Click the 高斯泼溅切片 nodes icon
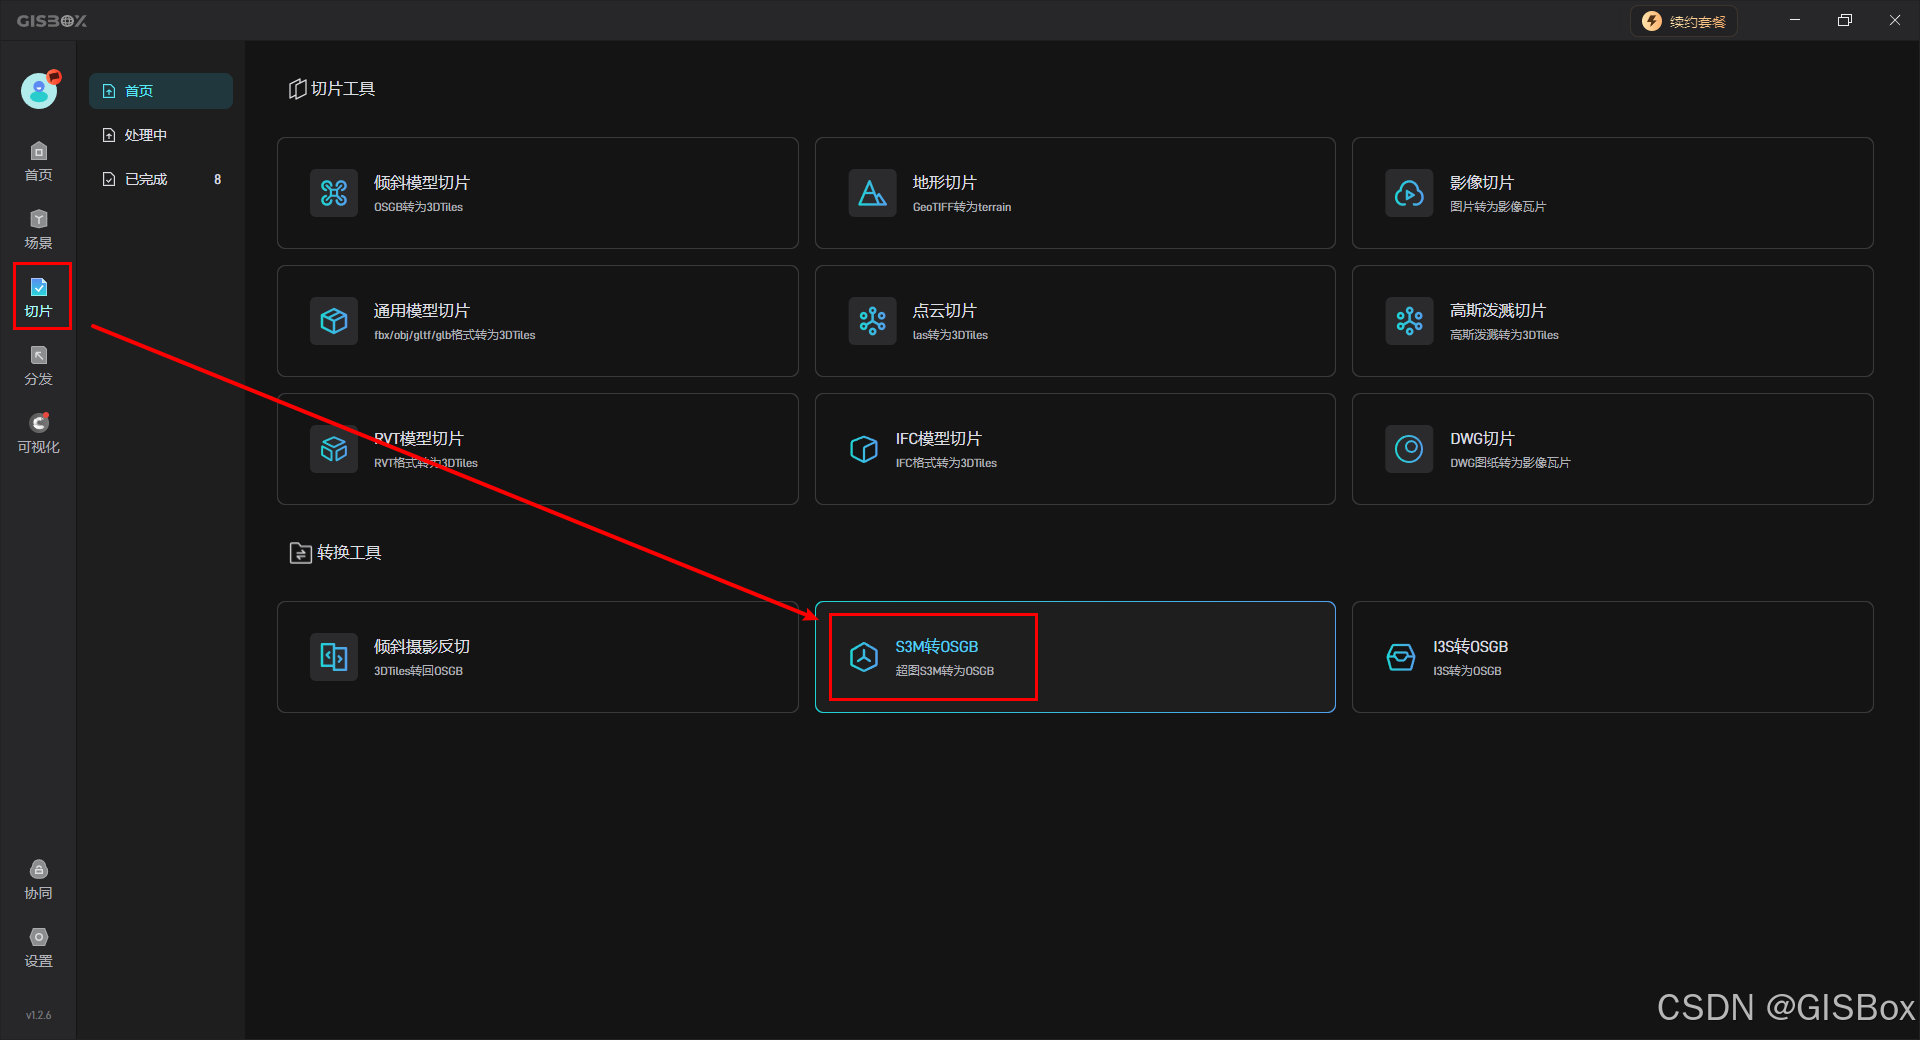The width and height of the screenshot is (1920, 1040). pyautogui.click(x=1409, y=321)
